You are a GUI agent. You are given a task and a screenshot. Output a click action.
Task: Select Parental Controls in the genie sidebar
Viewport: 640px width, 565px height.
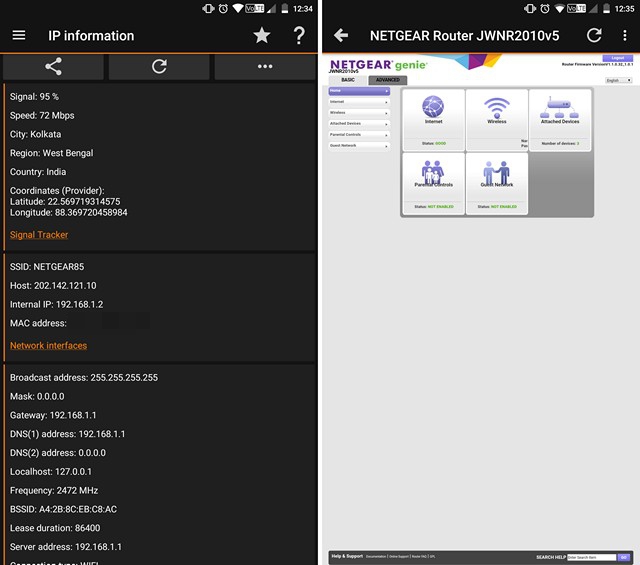tap(359, 135)
